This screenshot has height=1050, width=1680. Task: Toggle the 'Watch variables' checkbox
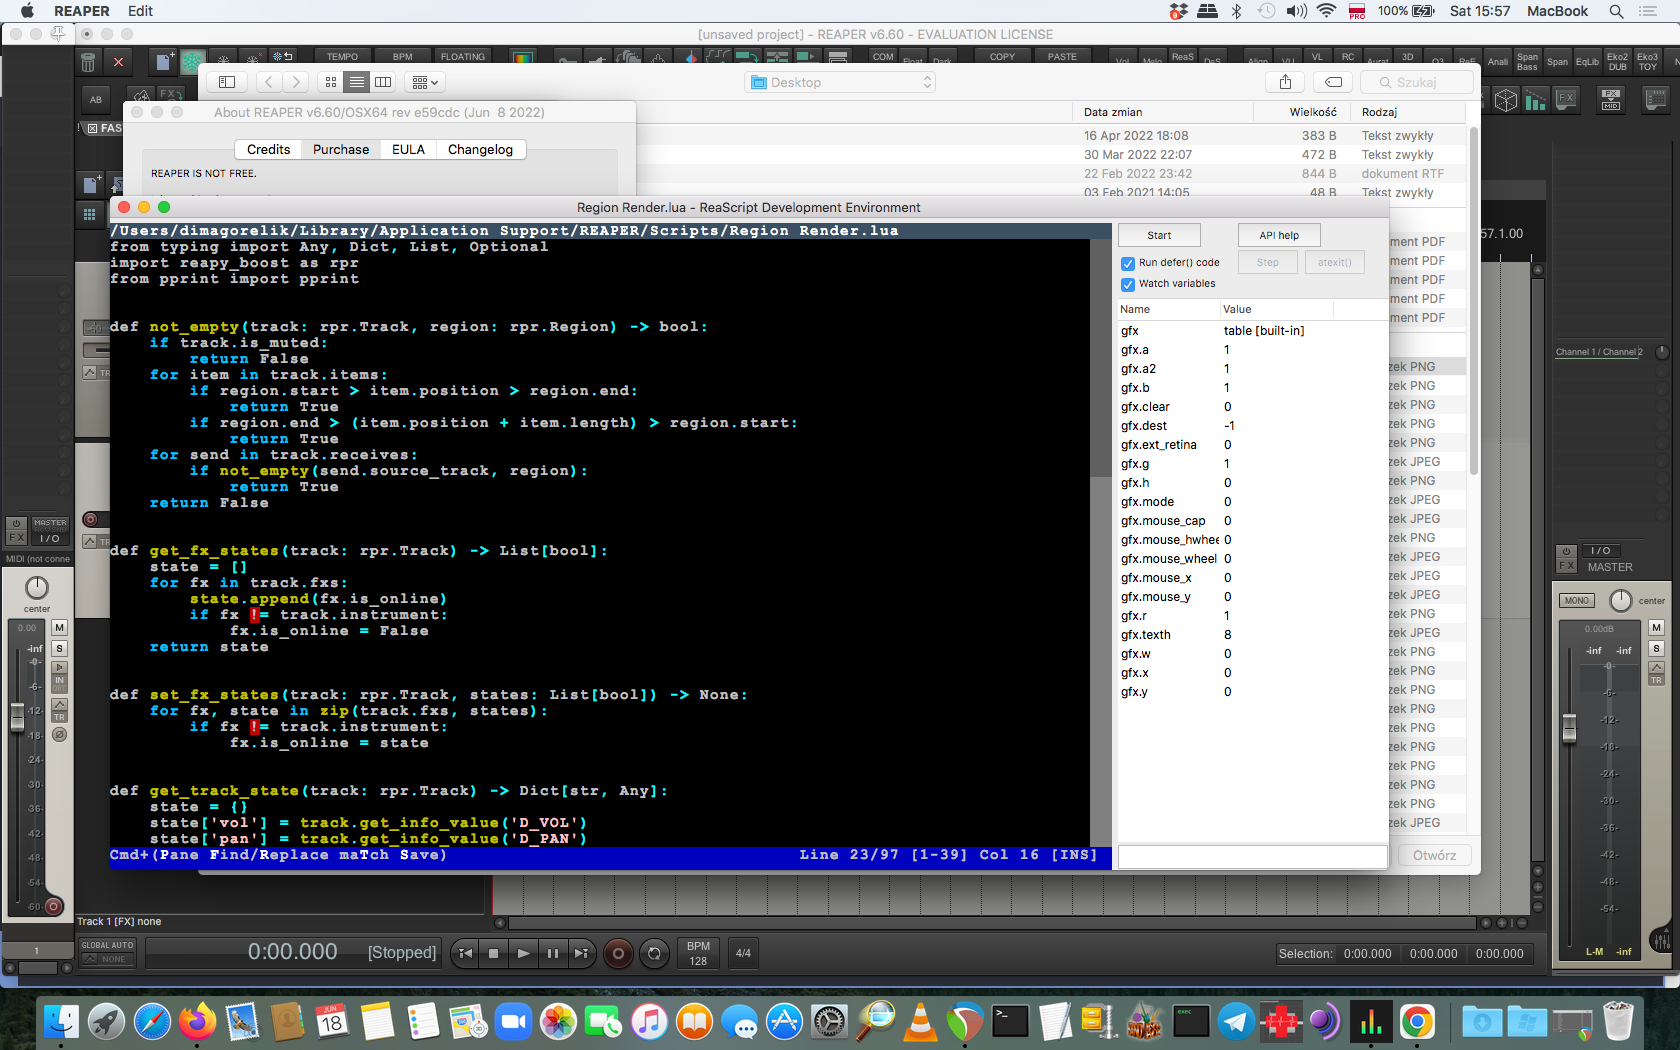(1128, 284)
